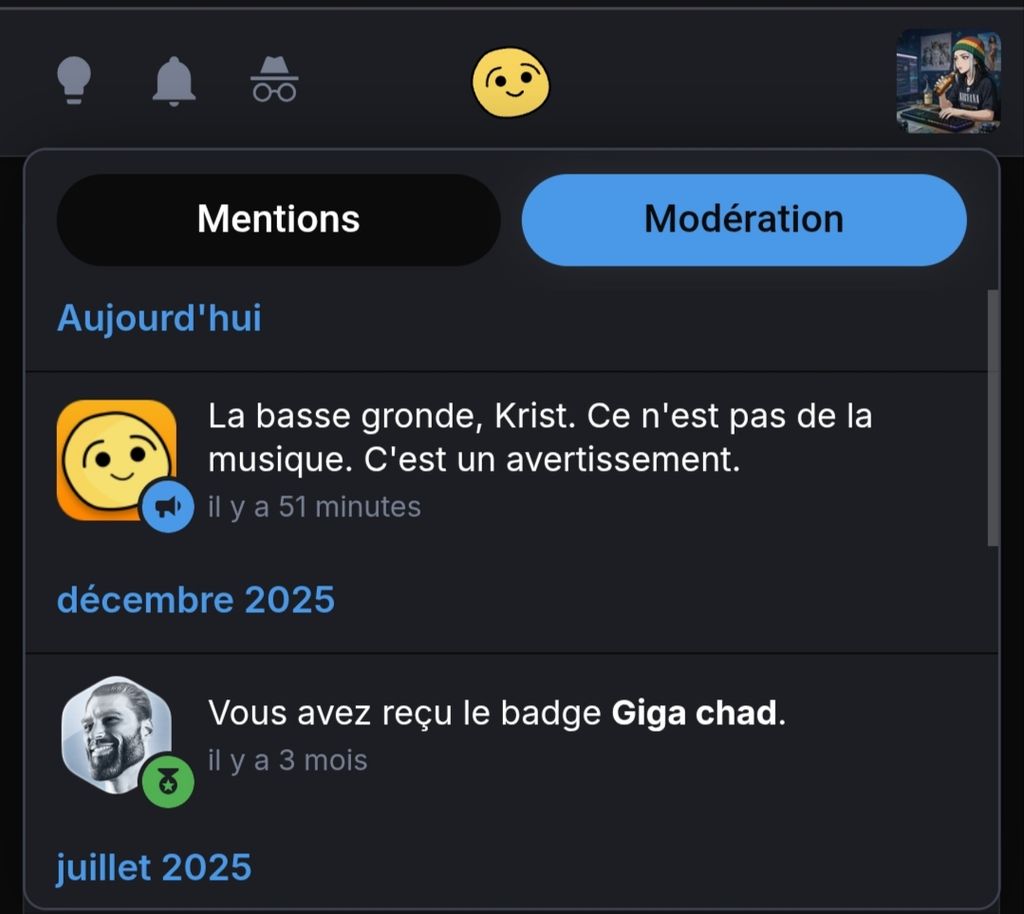The image size is (1024, 914).
Task: Click the "il y a 51 minutes" timestamp
Action: (x=314, y=507)
